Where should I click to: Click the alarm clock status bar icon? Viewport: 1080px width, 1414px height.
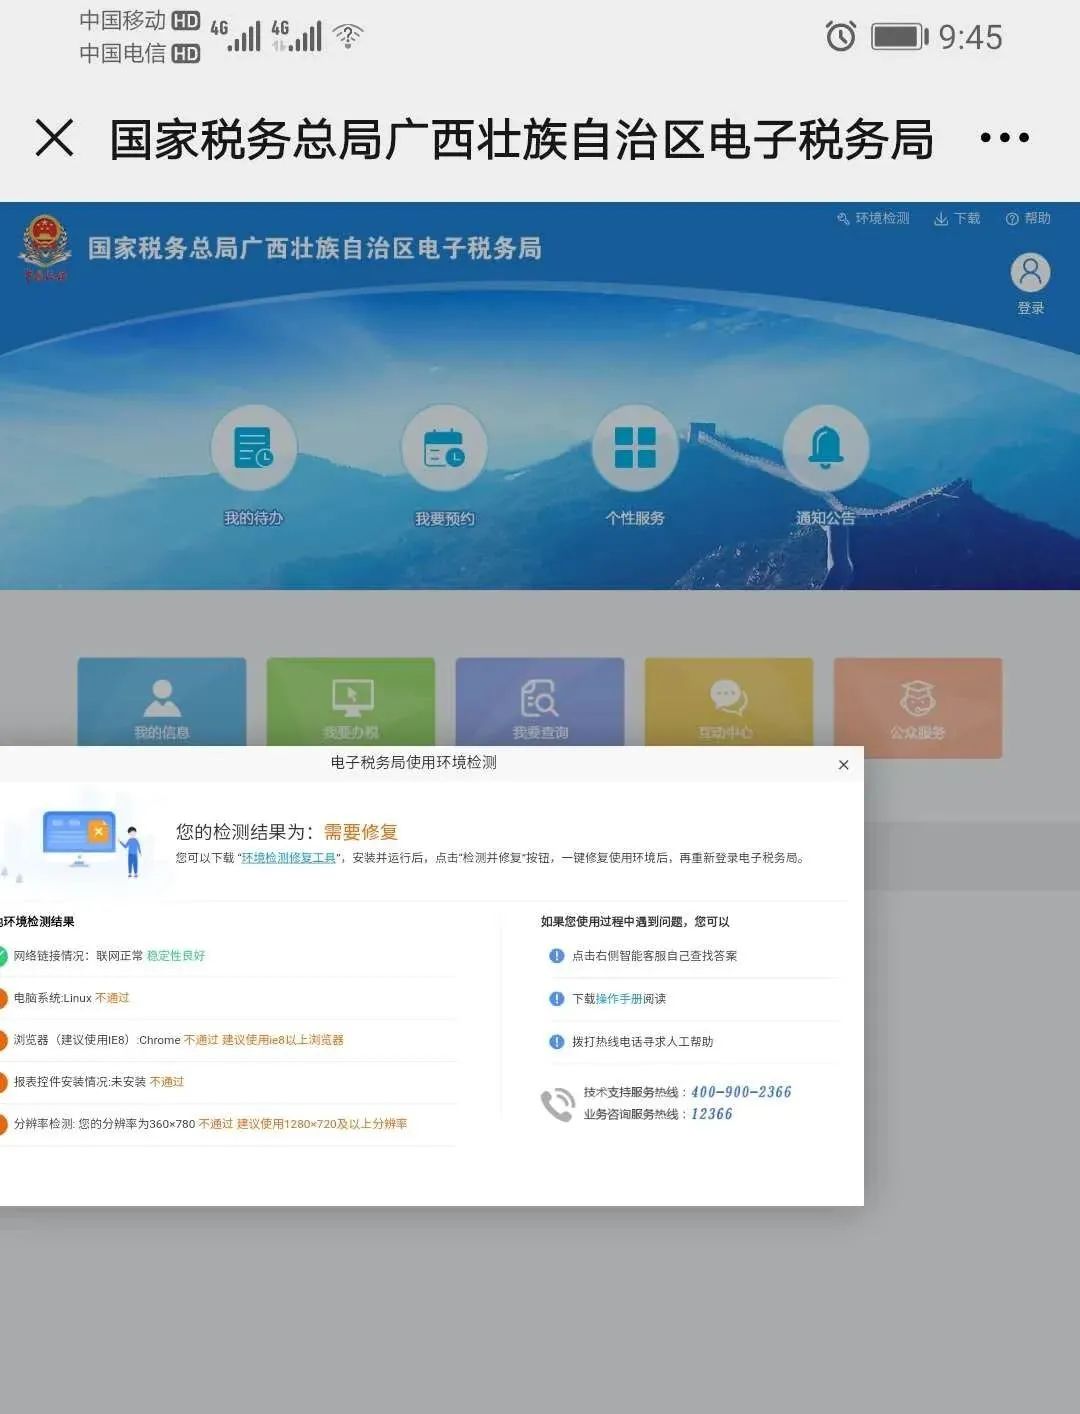pos(841,37)
